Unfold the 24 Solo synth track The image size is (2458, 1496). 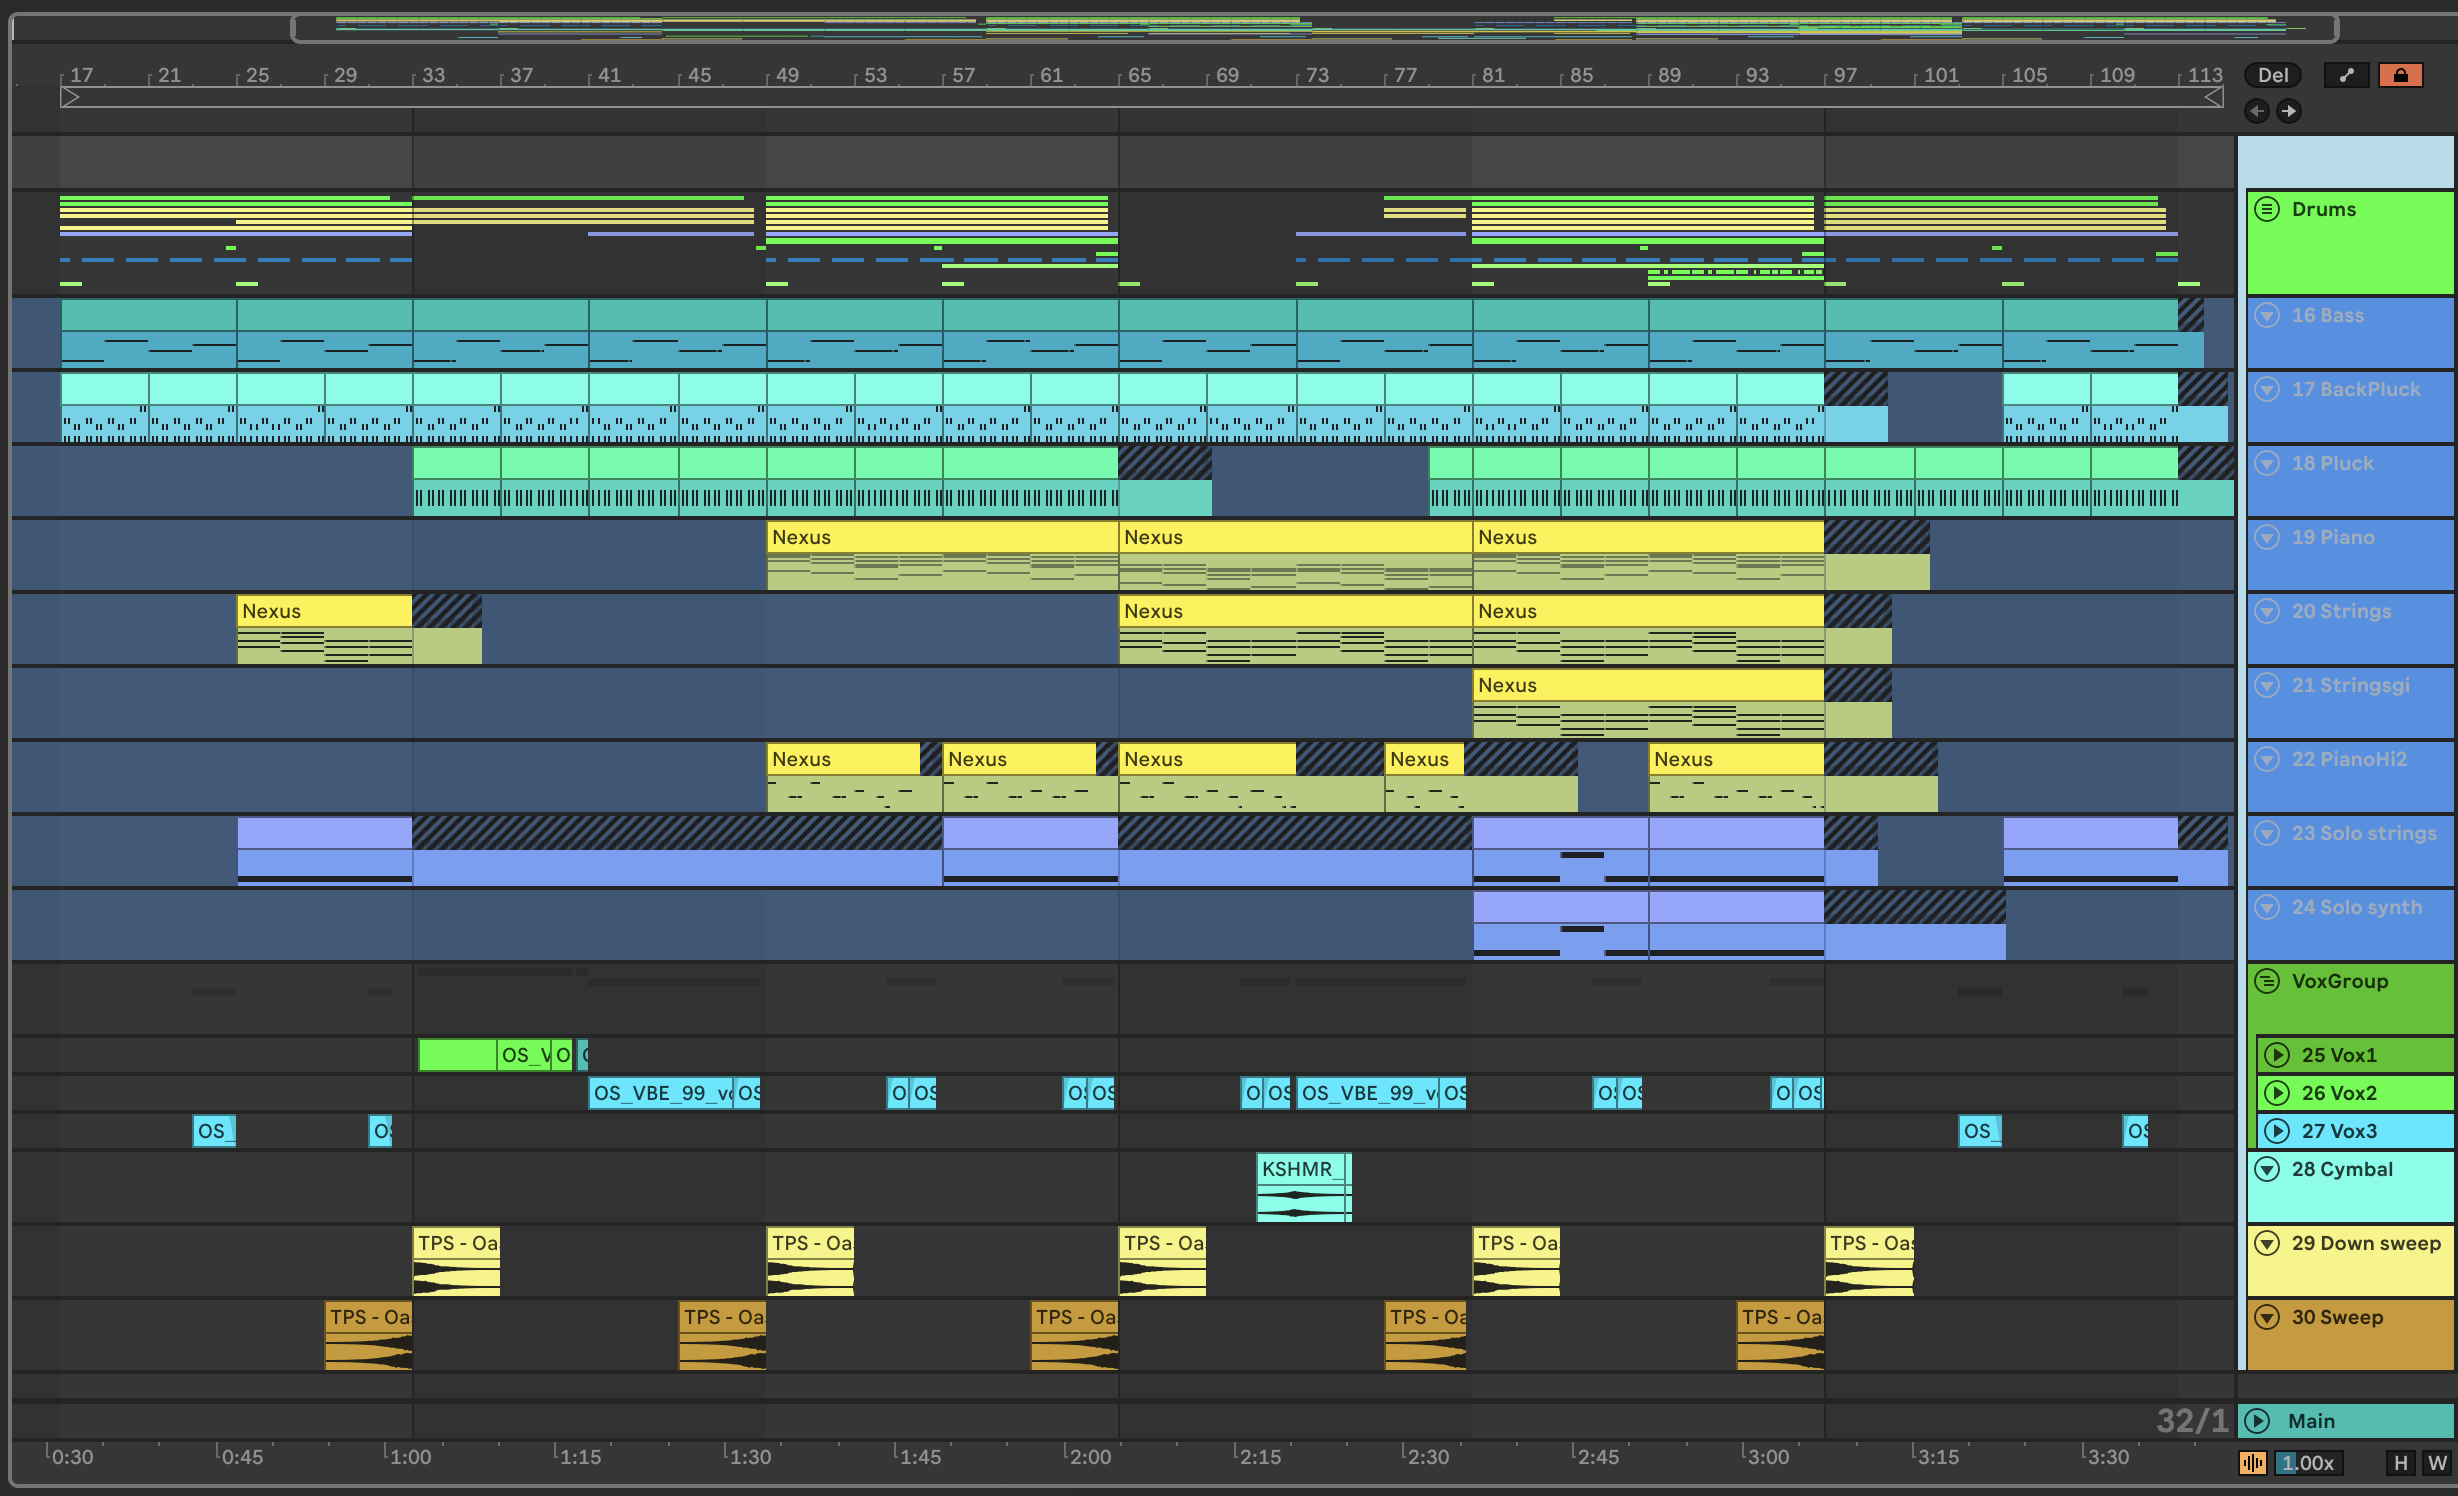[2267, 907]
